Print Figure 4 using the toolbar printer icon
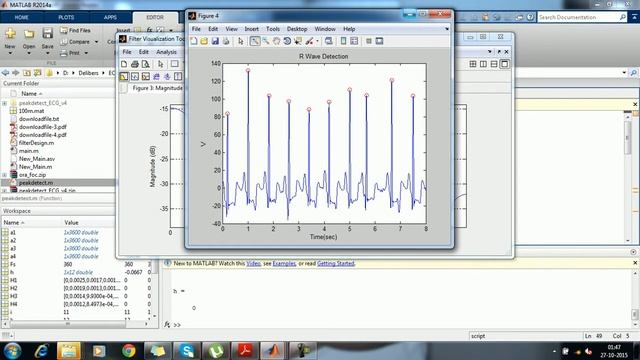The image size is (640, 360). [226, 41]
